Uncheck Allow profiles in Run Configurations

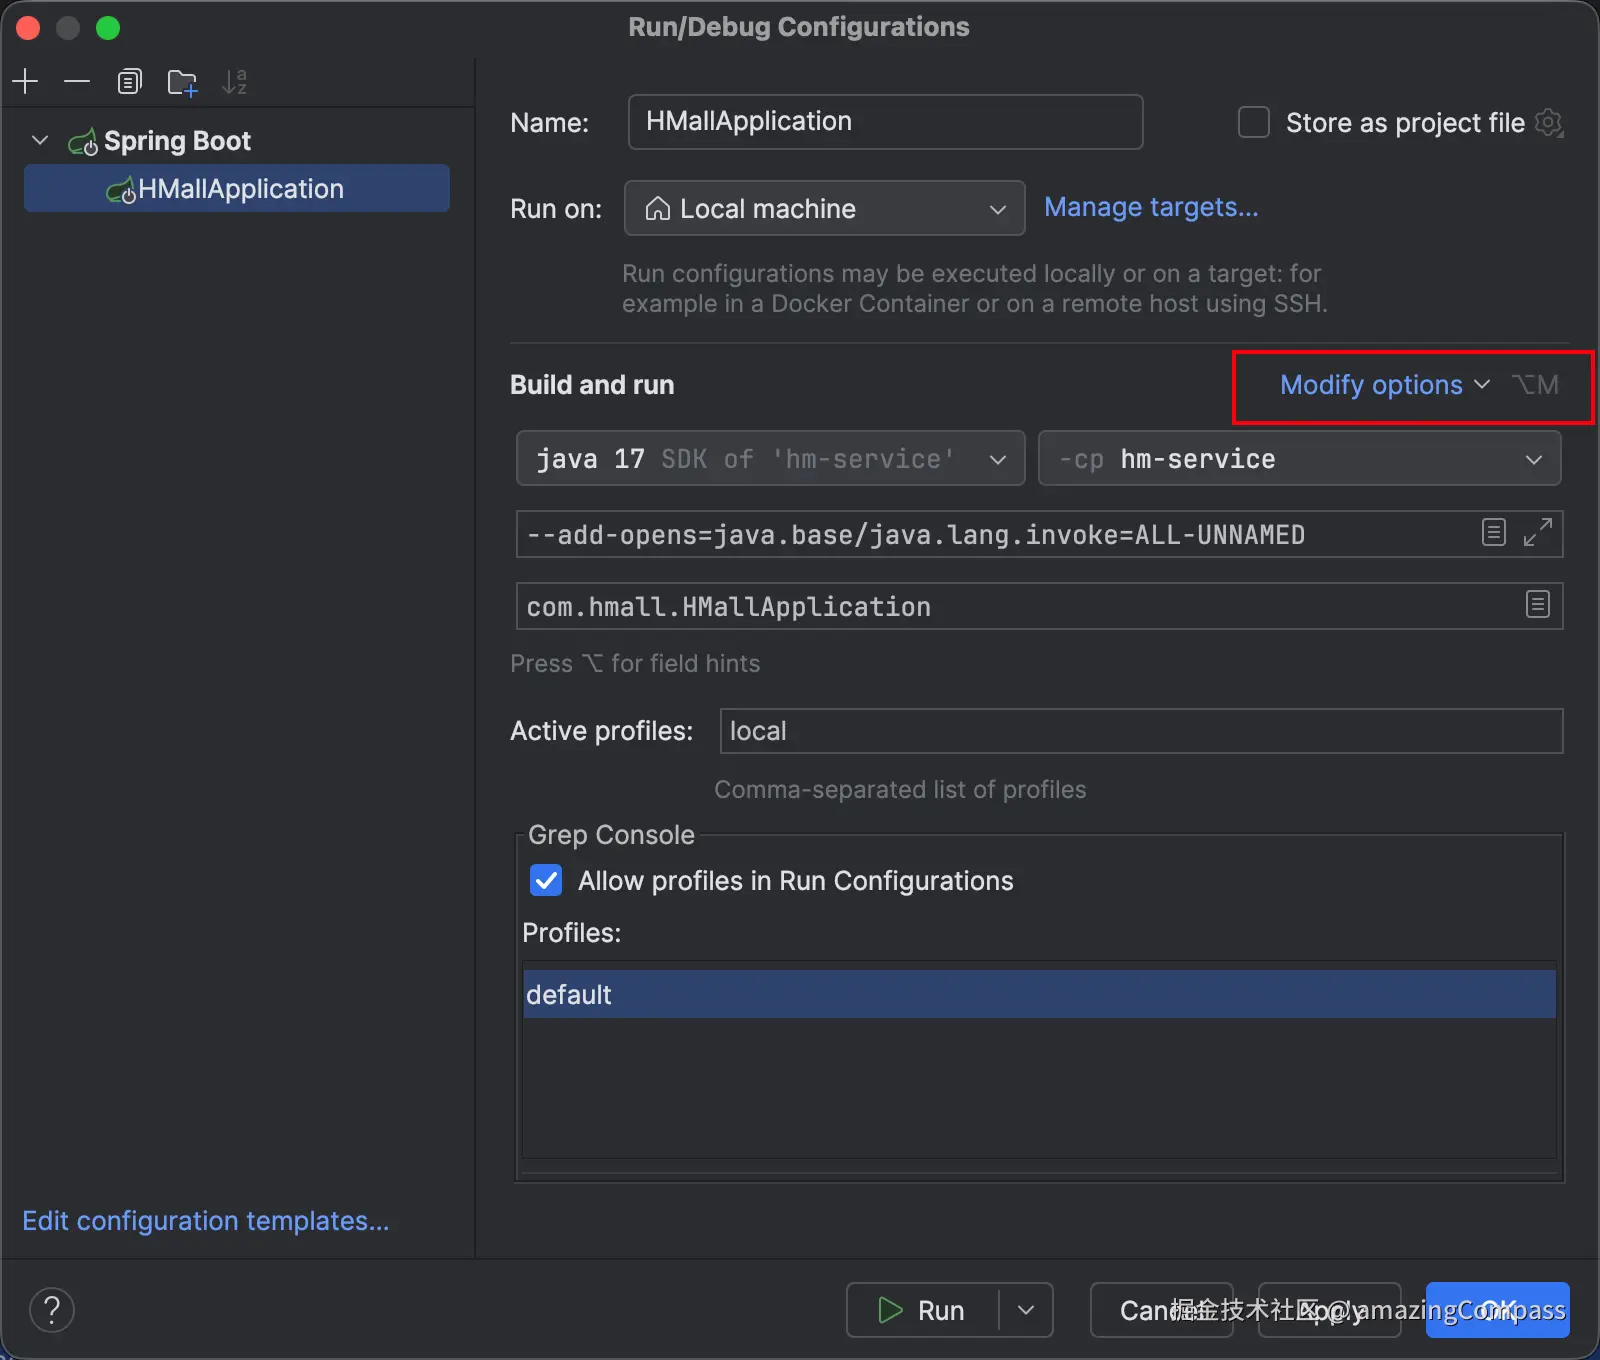coord(546,880)
